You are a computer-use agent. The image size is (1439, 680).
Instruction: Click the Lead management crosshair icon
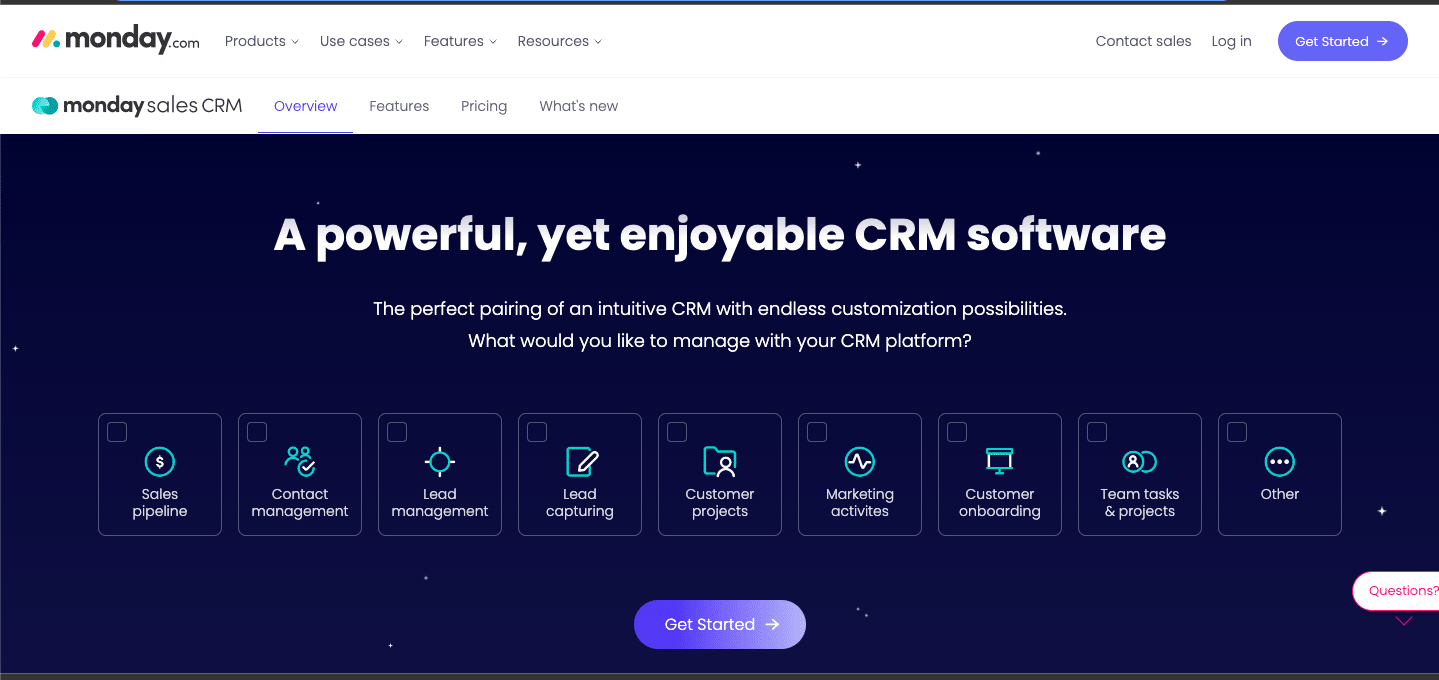point(440,461)
